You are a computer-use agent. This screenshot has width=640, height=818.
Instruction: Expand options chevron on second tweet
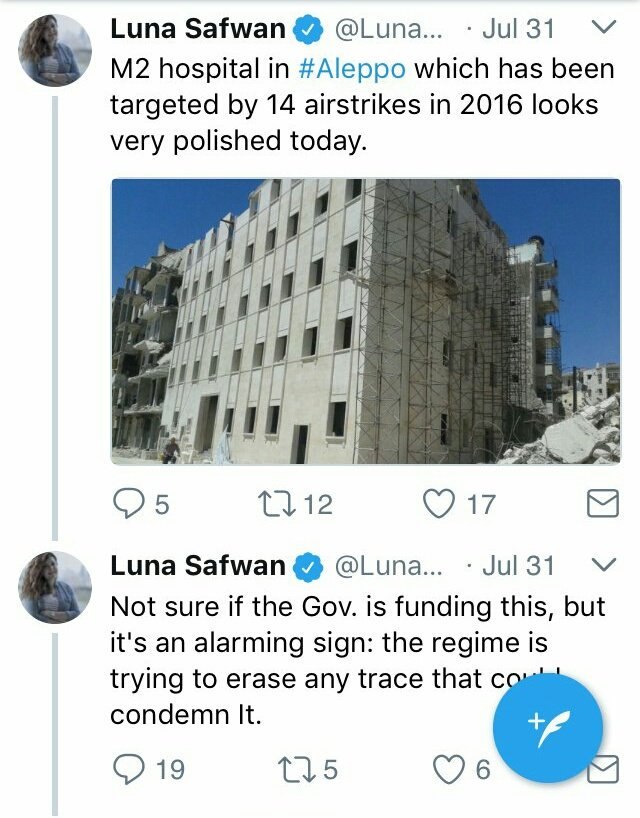click(605, 564)
